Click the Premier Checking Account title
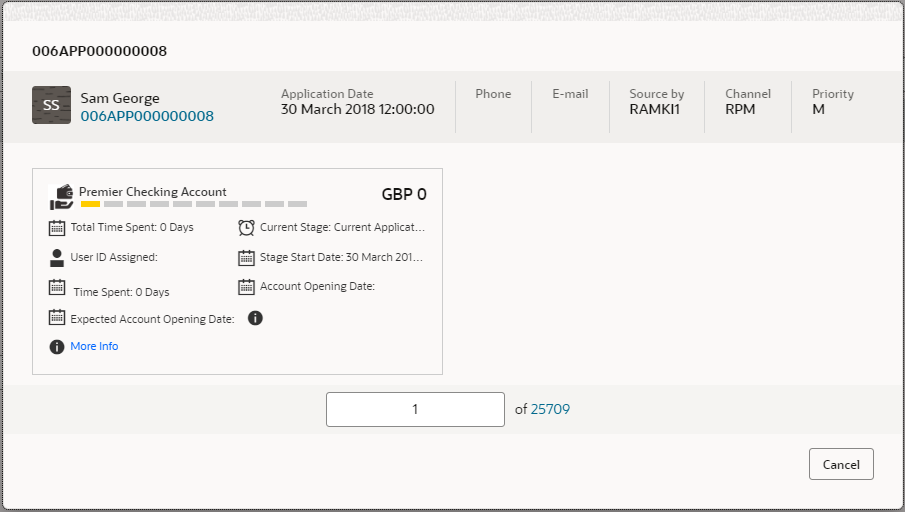This screenshot has width=905, height=512. [152, 192]
